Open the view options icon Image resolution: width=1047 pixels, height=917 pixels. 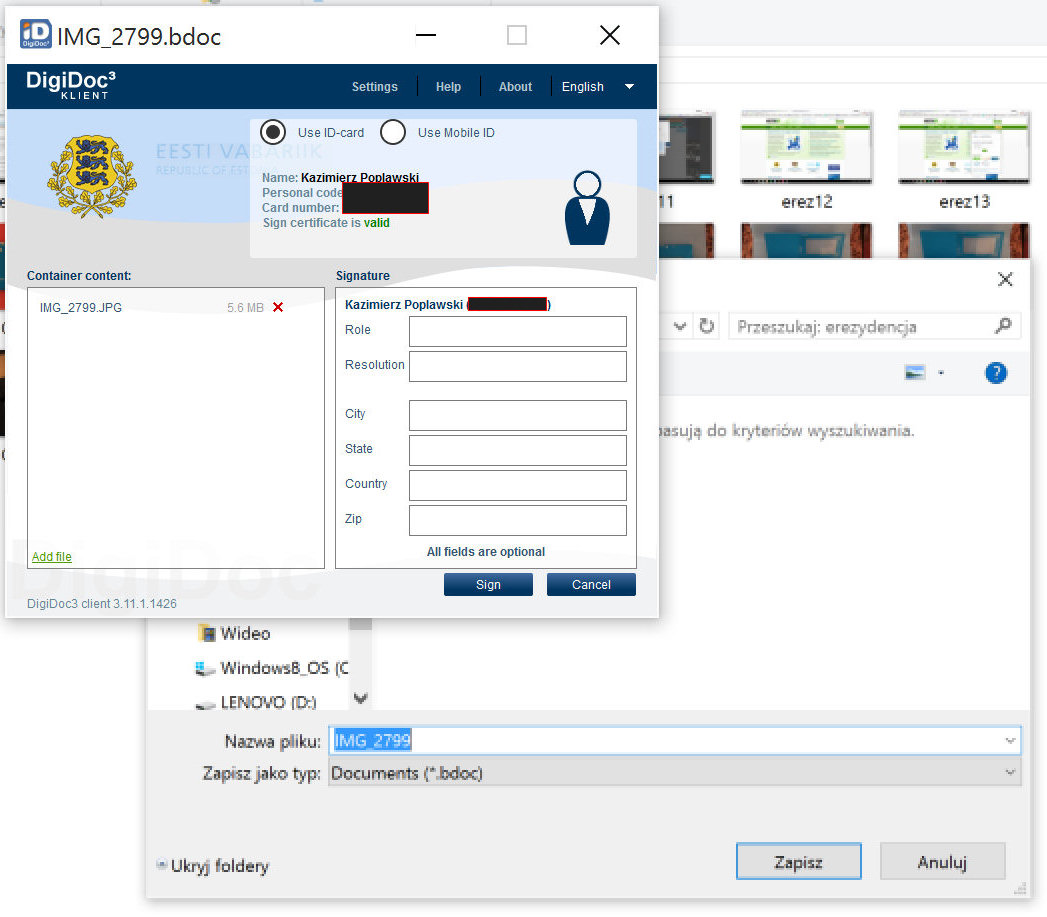pyautogui.click(x=914, y=373)
